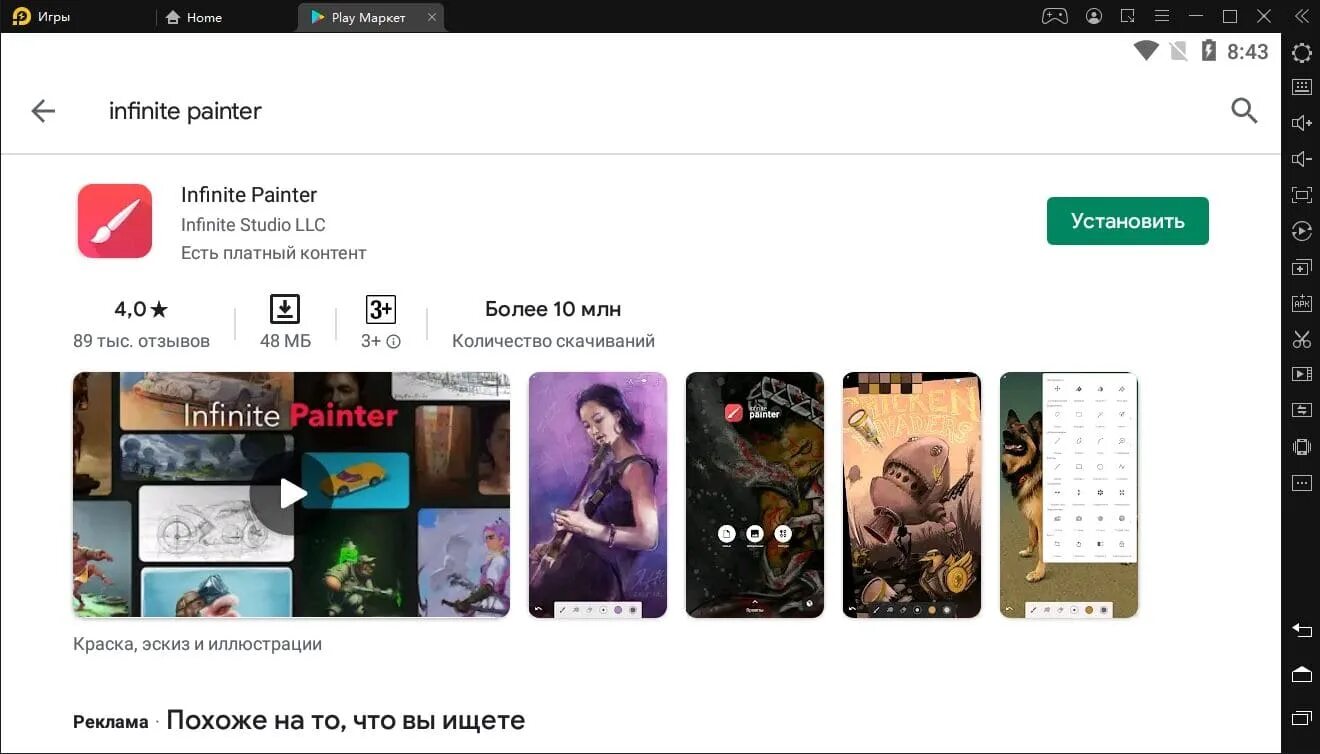Open the keyboard mapping sidebar icon

pyautogui.click(x=1302, y=87)
